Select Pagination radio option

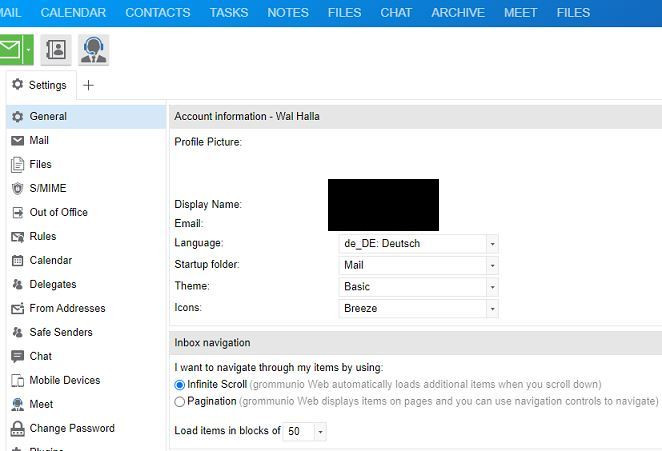click(180, 401)
